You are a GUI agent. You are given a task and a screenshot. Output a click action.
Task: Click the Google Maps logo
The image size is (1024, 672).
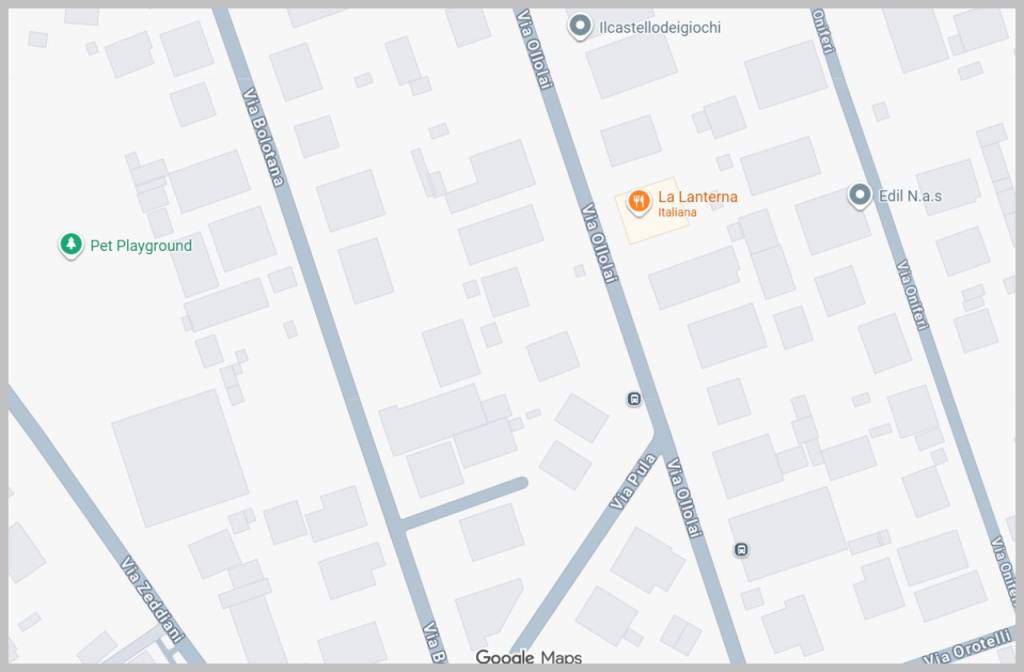(x=528, y=657)
